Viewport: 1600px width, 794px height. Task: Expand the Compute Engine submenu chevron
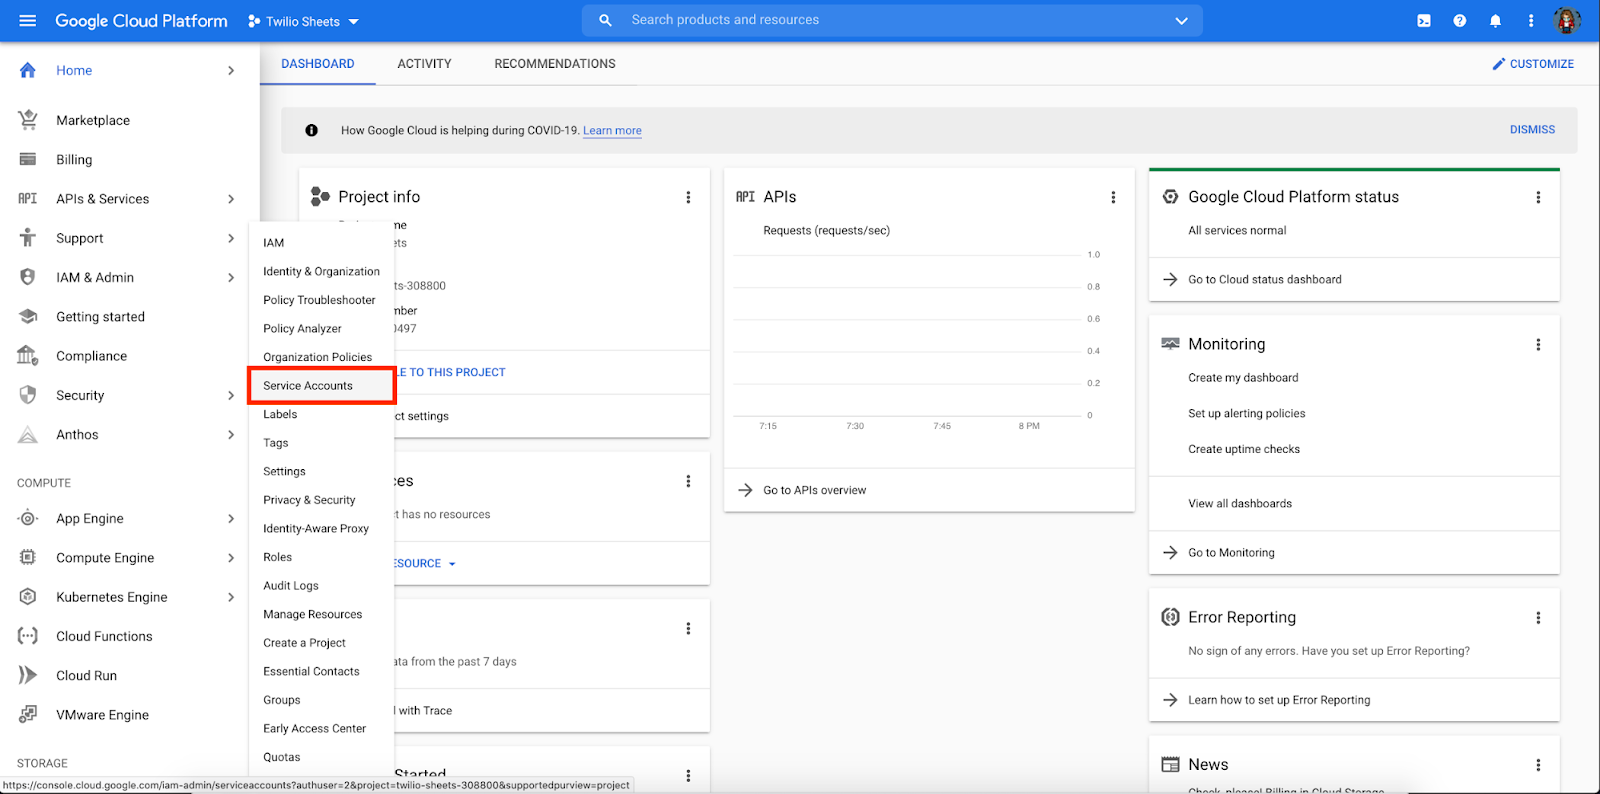(x=231, y=557)
